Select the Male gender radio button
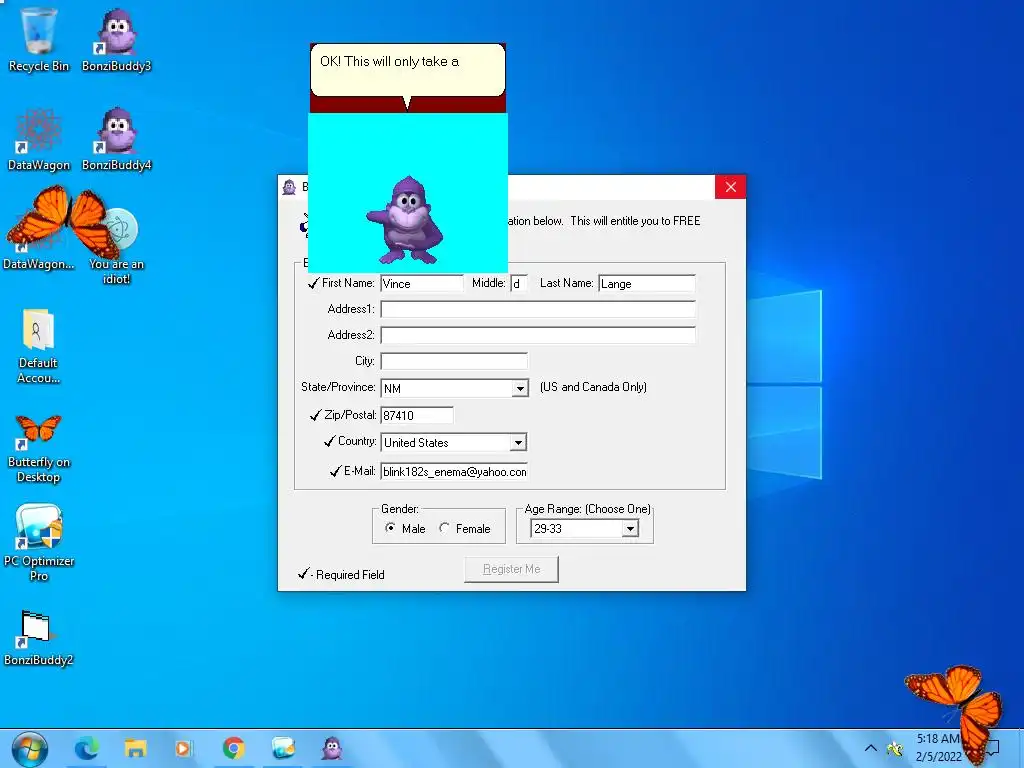This screenshot has height=768, width=1024. 390,528
